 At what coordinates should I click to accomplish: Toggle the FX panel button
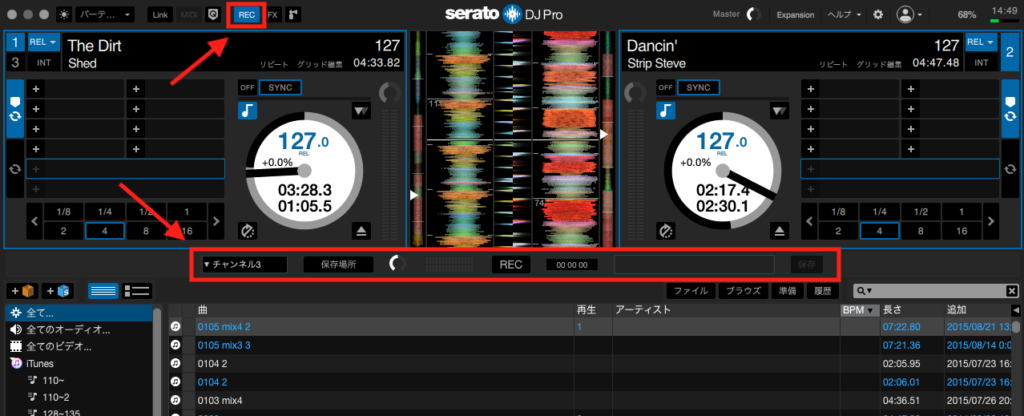pyautogui.click(x=273, y=14)
